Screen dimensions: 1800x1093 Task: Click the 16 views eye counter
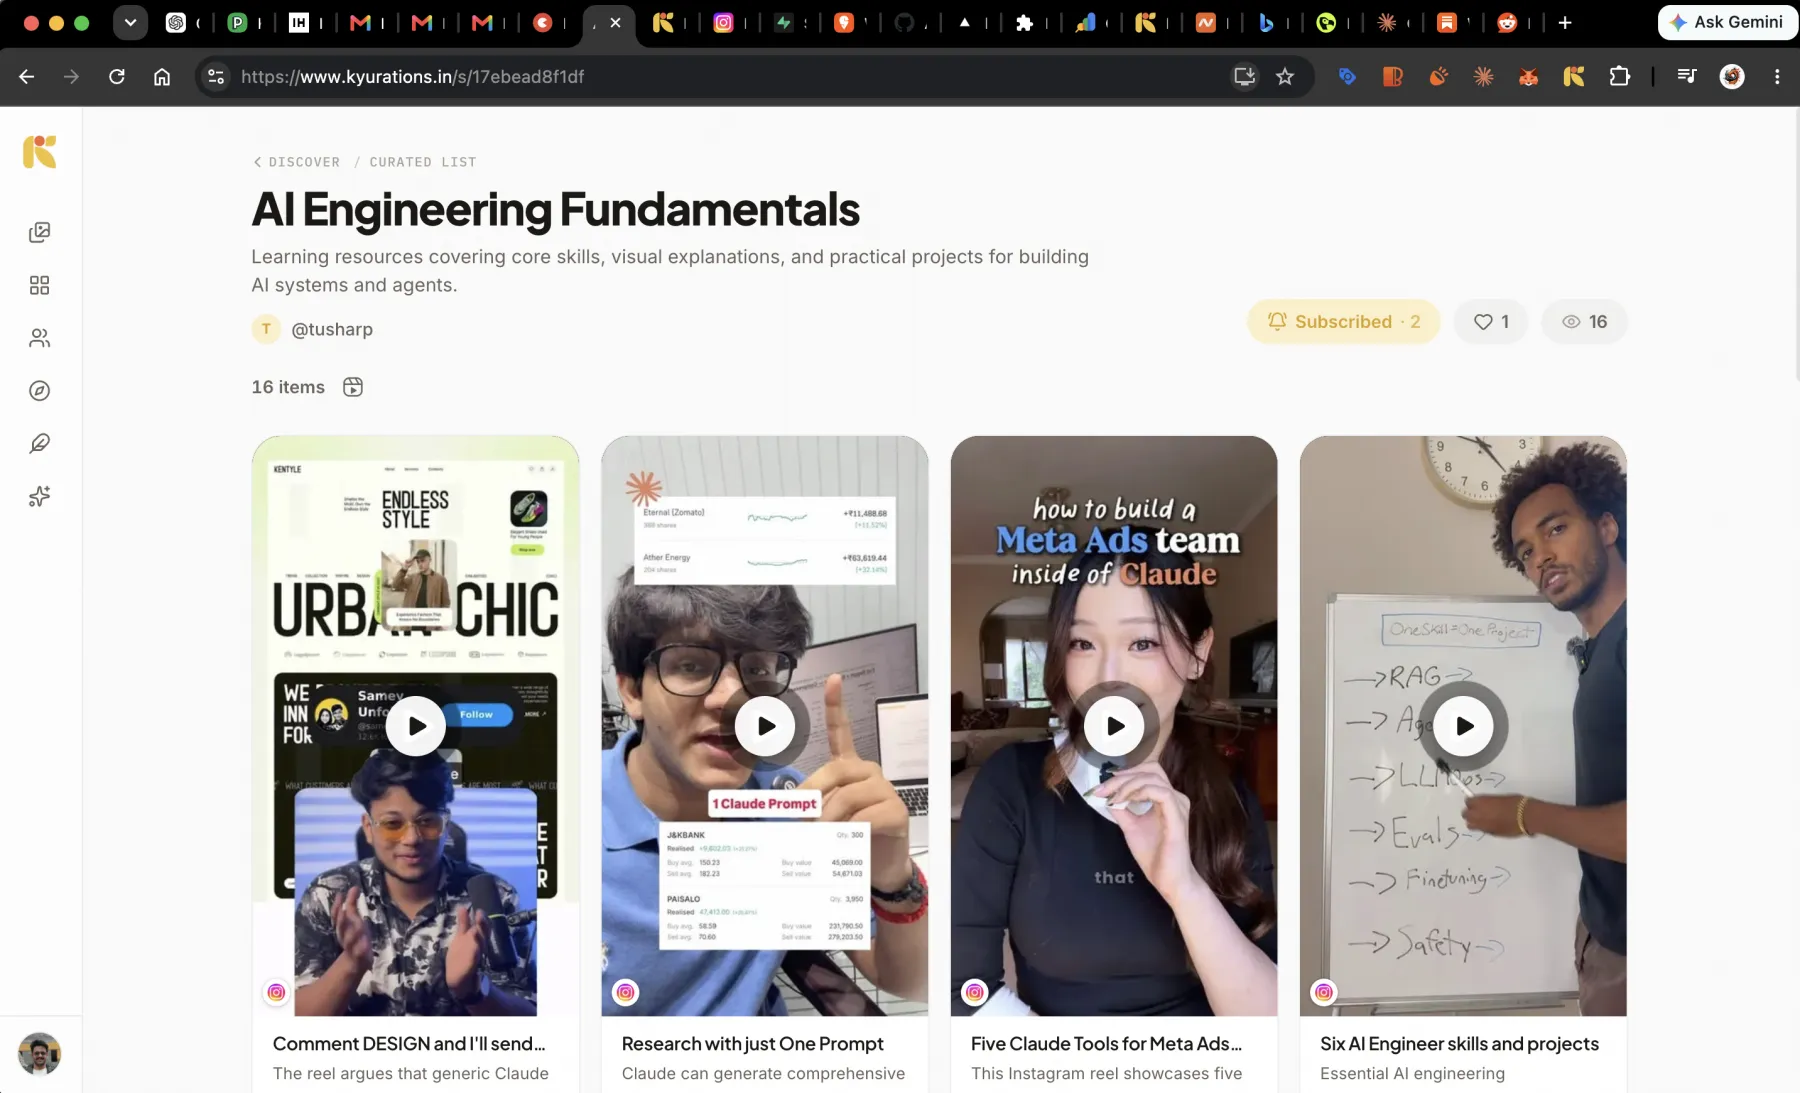tap(1584, 322)
